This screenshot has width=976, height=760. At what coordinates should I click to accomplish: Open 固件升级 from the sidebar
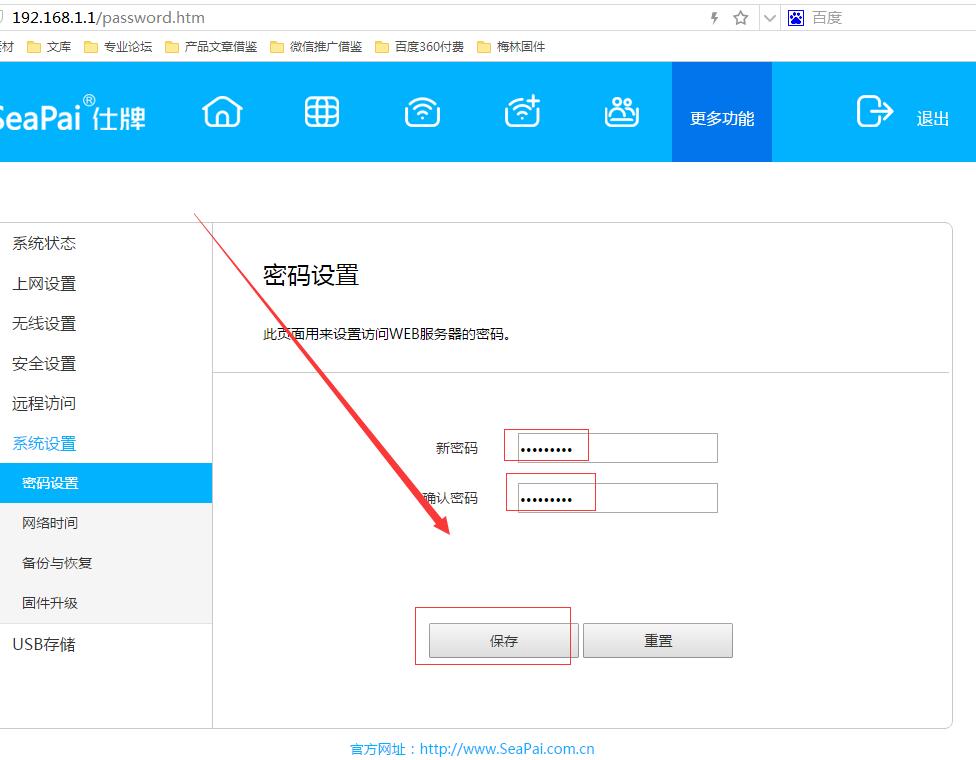click(x=48, y=603)
